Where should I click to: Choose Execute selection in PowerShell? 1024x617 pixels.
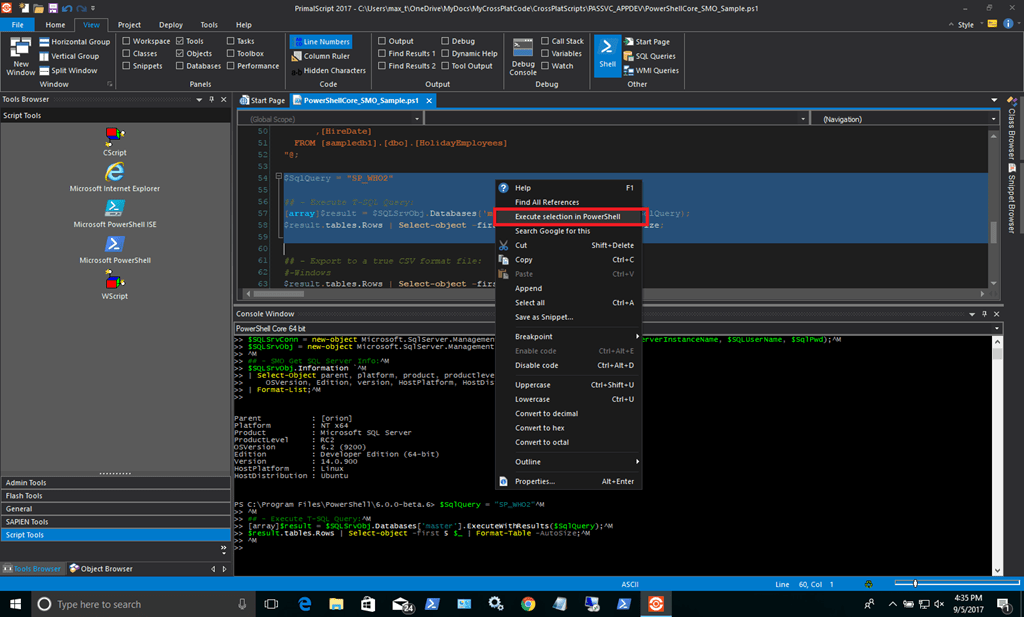click(567, 216)
